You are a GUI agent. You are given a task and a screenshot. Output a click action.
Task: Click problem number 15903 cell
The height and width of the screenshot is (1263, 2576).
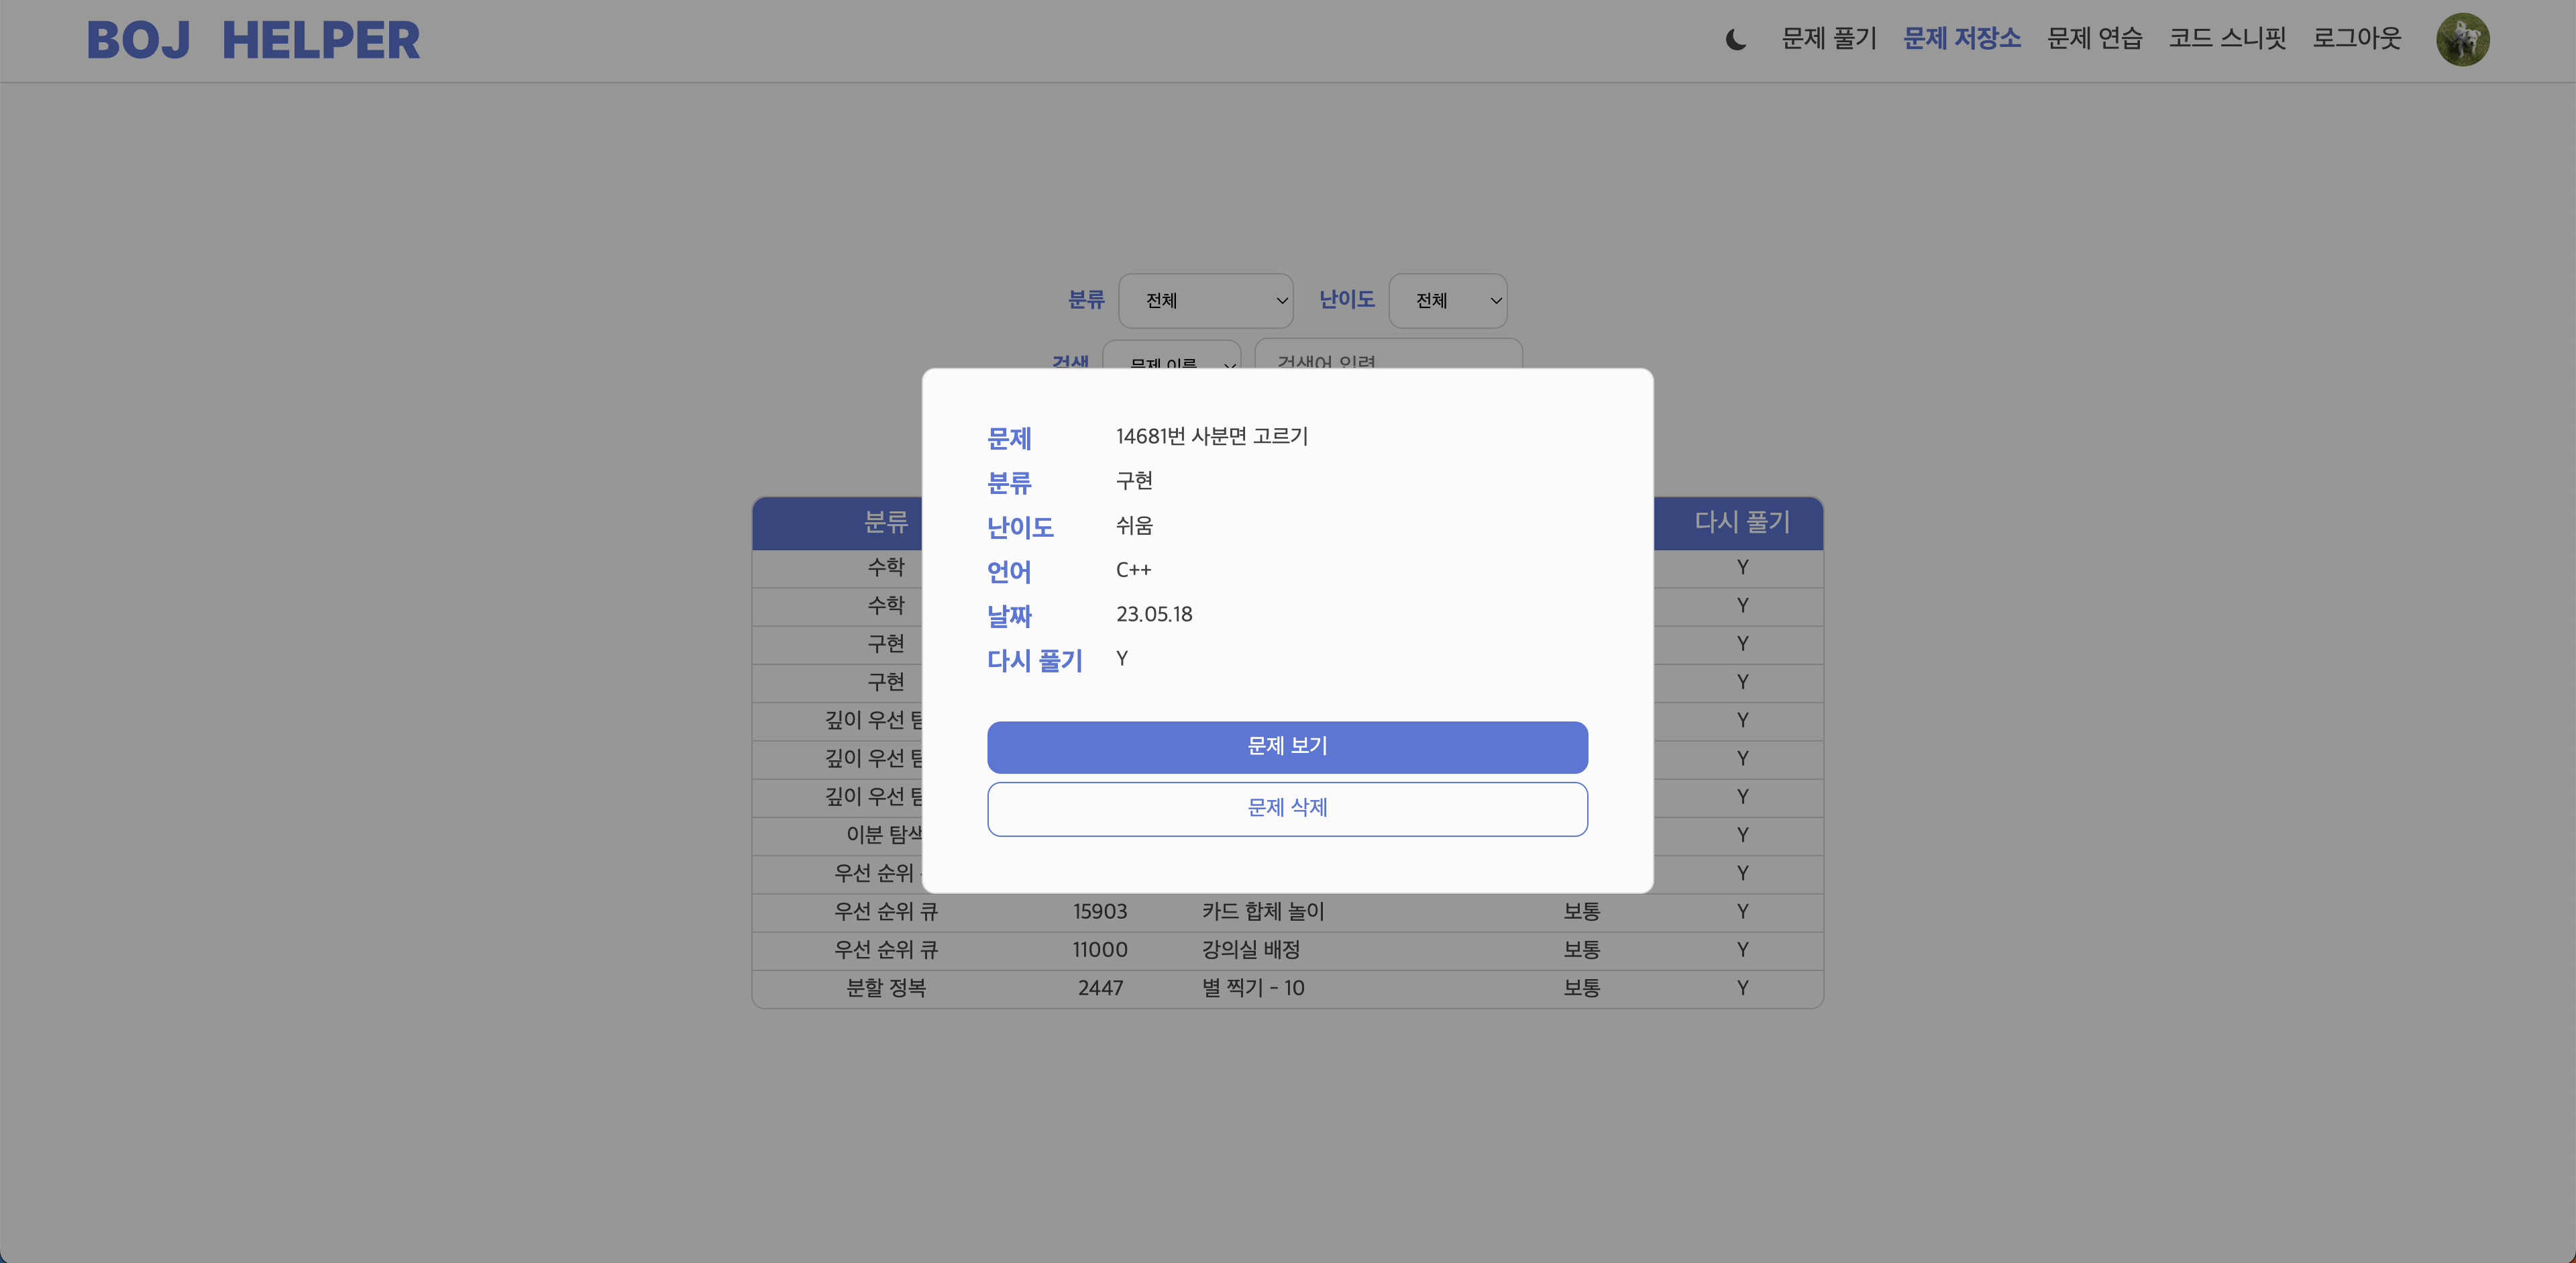(x=1099, y=912)
